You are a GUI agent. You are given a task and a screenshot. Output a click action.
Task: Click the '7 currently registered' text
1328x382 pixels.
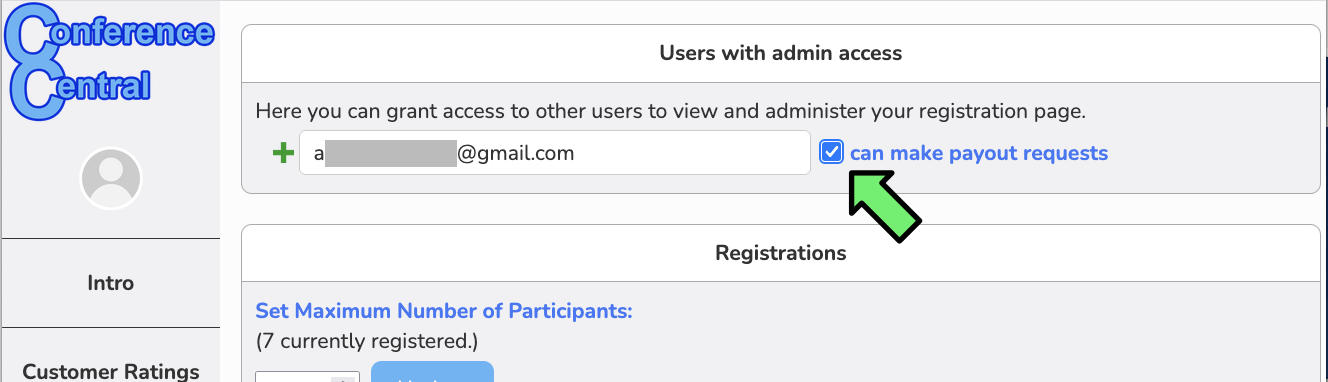(367, 341)
